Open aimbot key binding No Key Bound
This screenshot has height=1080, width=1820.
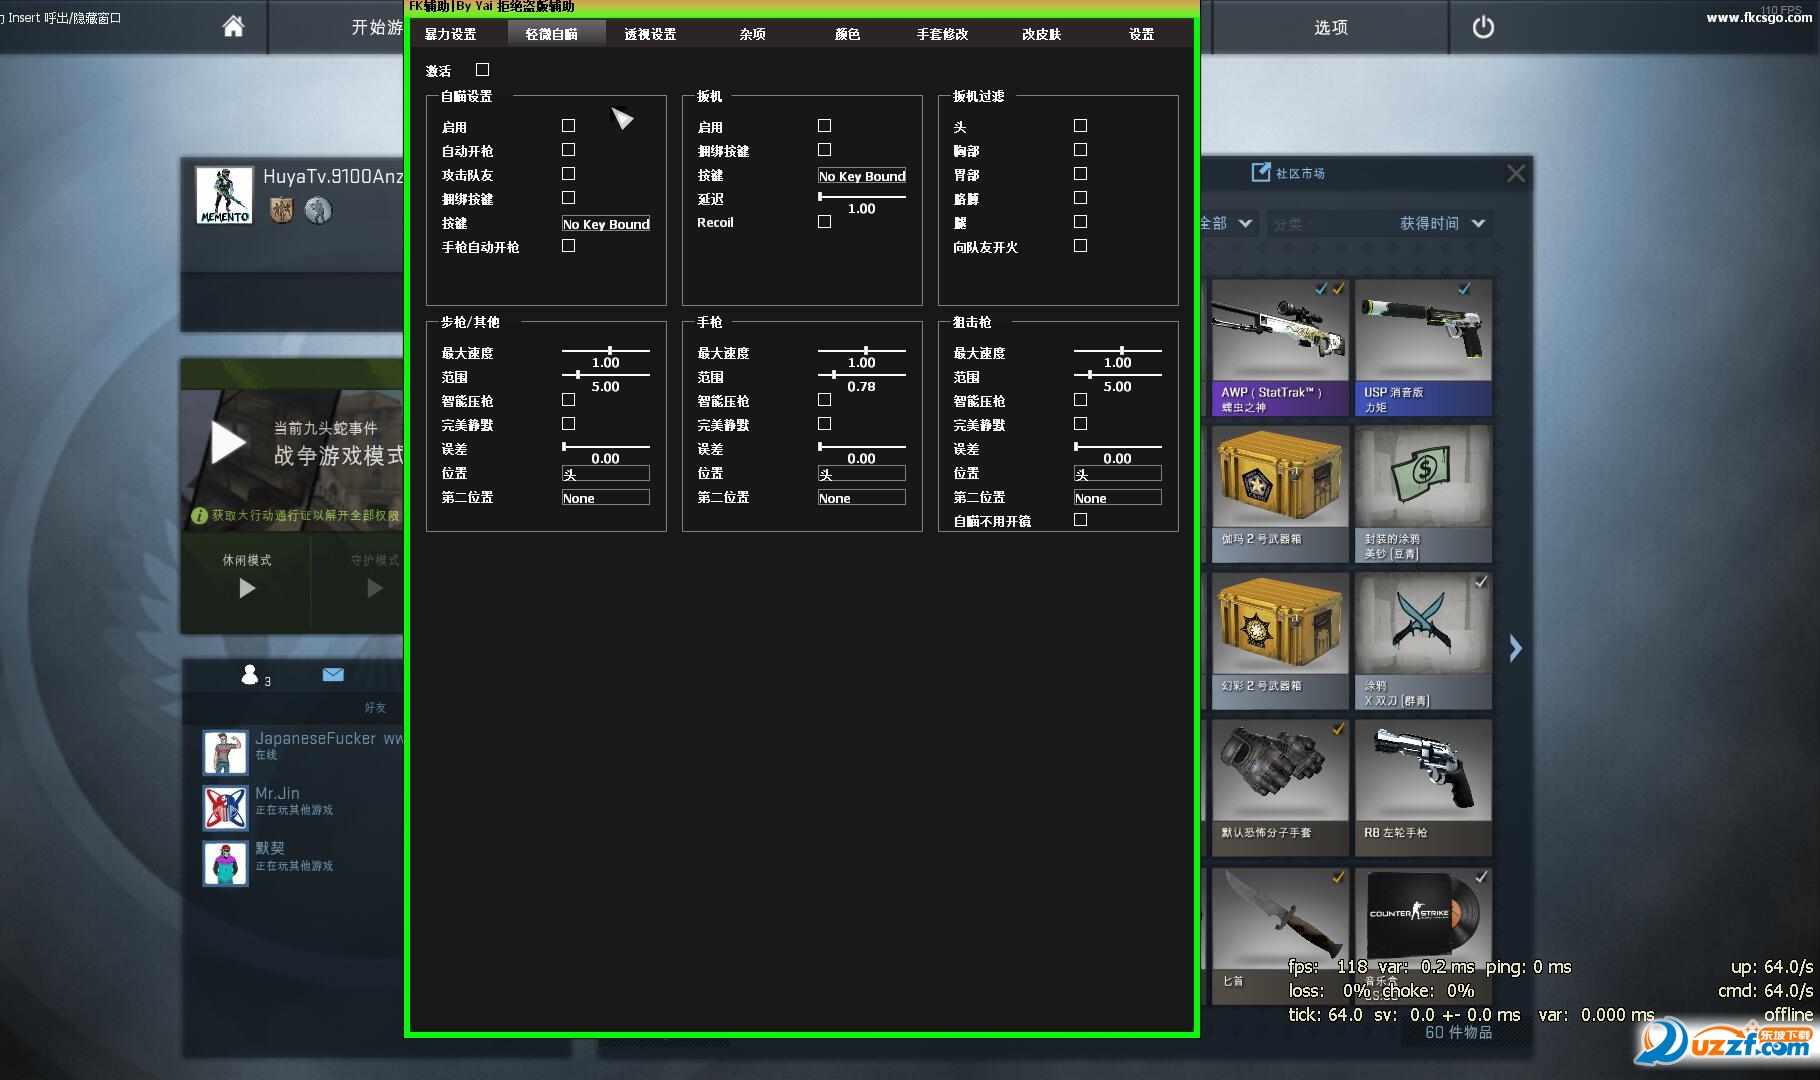[x=606, y=224]
